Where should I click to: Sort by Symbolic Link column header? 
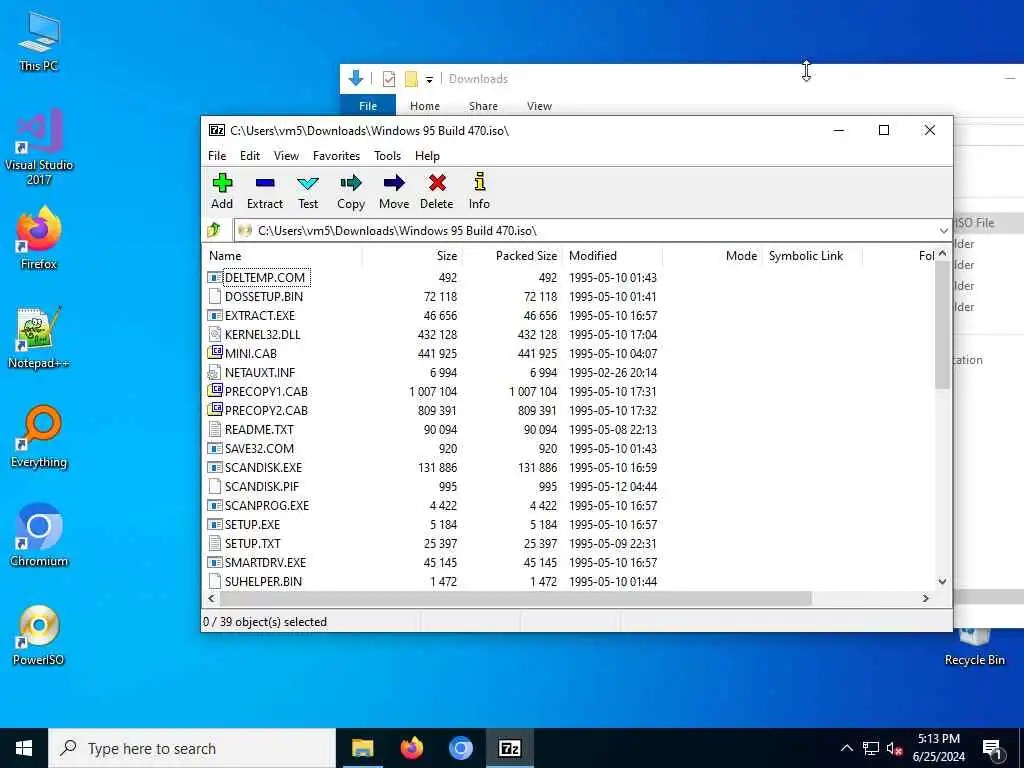coord(812,255)
